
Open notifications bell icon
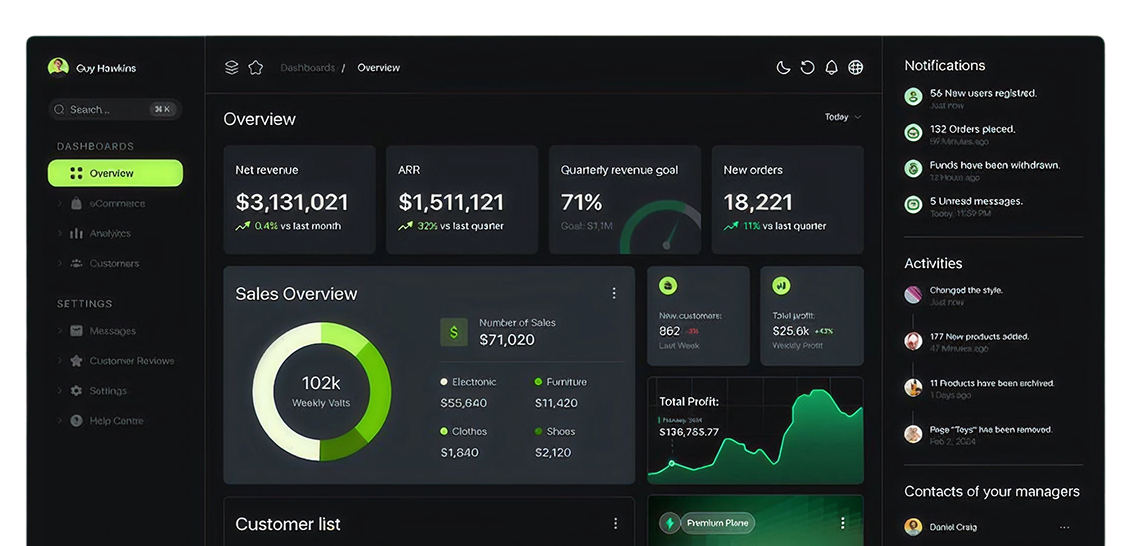[831, 68]
